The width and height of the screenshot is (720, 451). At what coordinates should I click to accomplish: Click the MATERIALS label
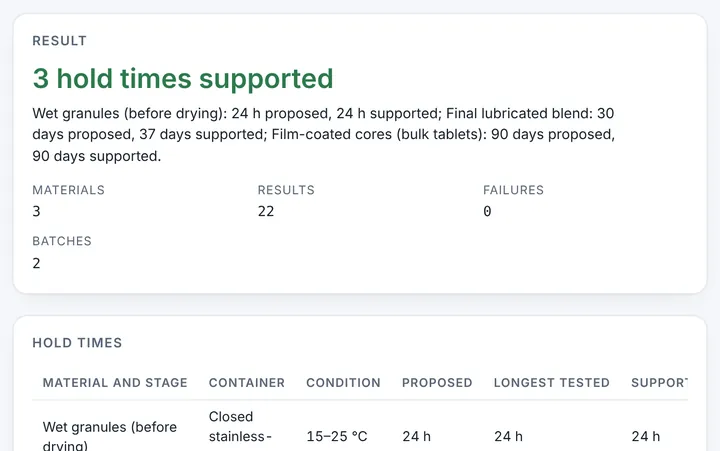point(68,190)
